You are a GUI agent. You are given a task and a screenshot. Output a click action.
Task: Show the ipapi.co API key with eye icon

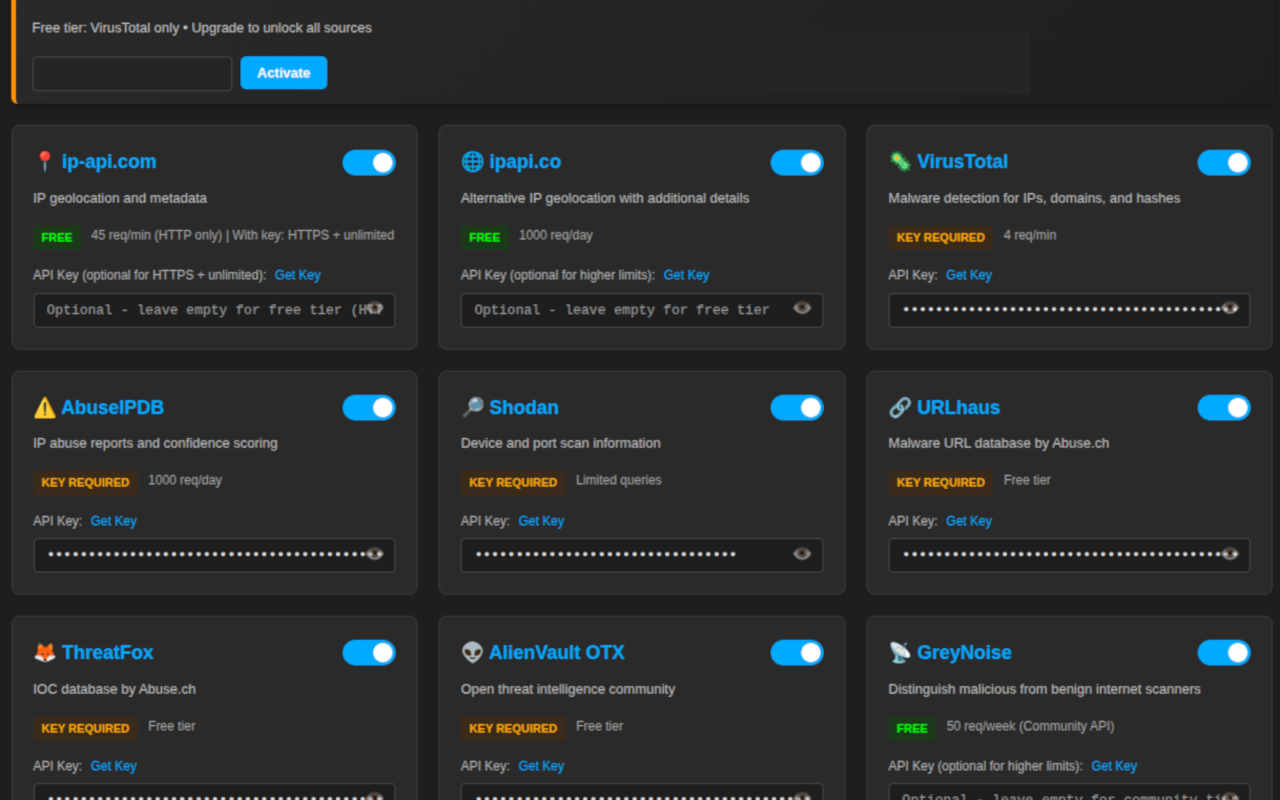[x=802, y=308]
